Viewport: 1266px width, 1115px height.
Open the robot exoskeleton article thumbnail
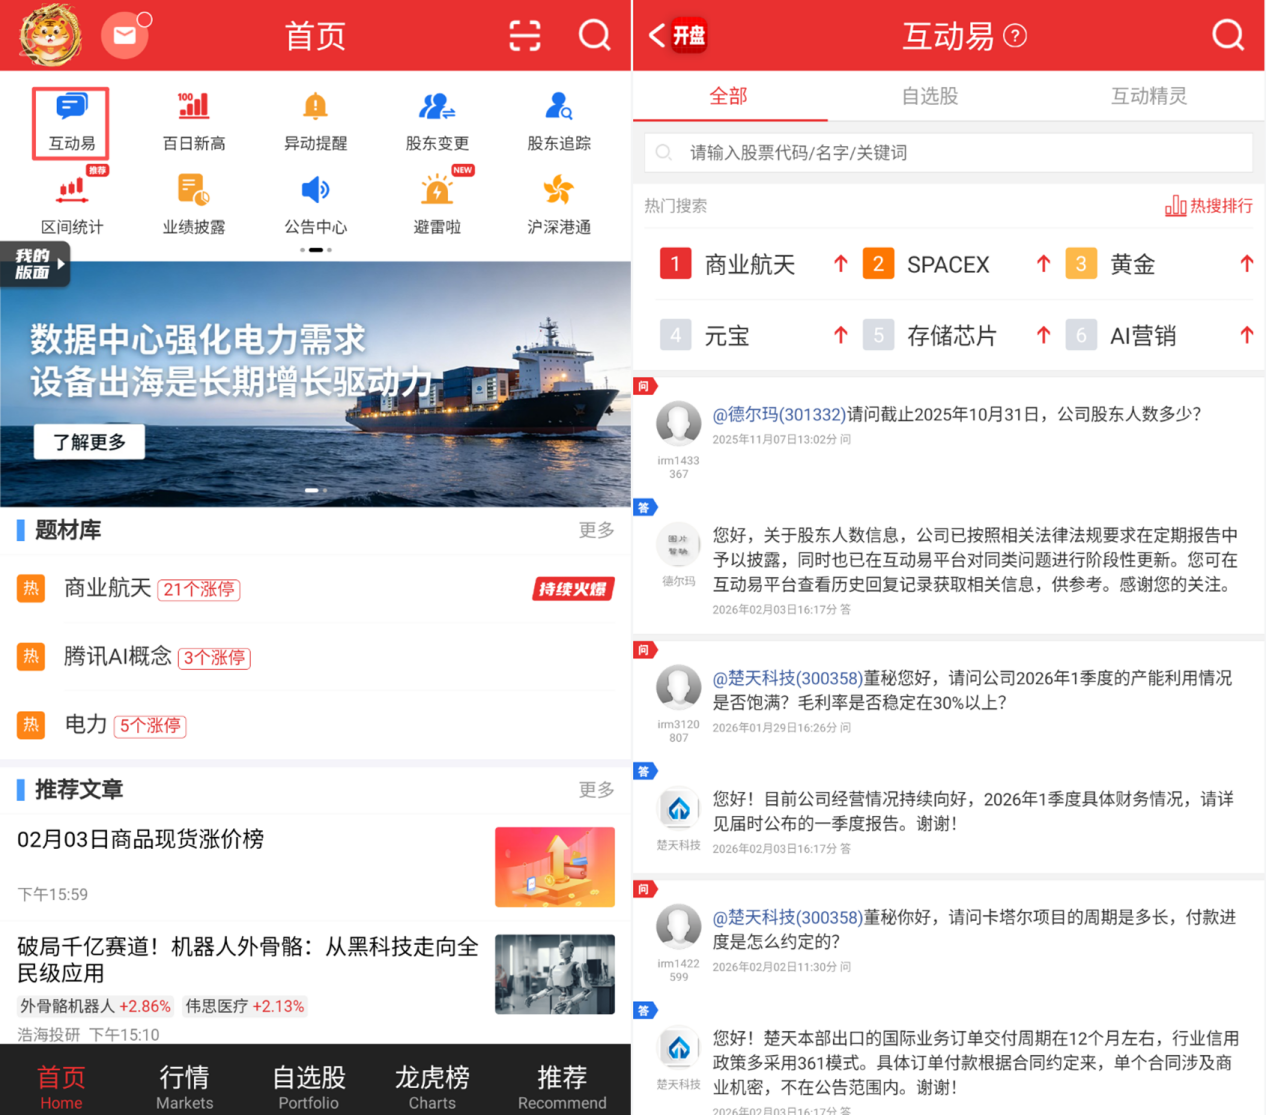coord(555,974)
